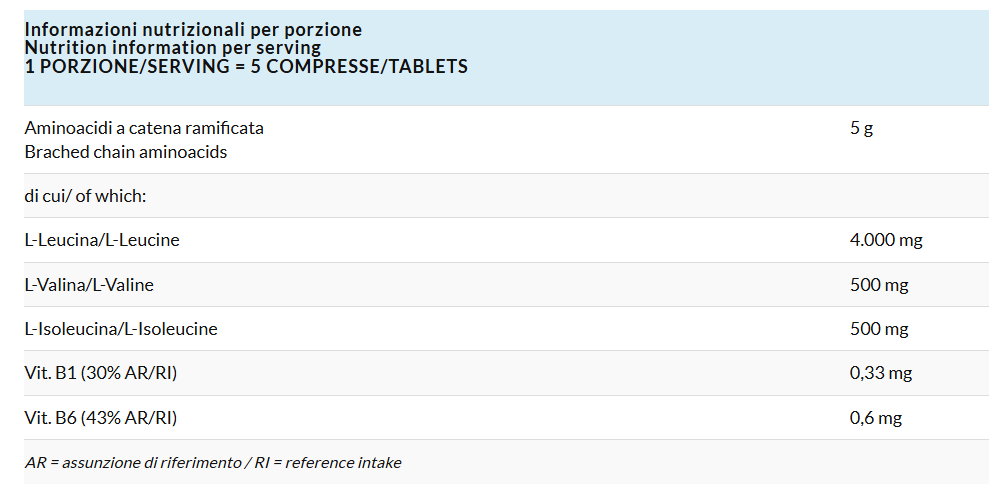This screenshot has width=995, height=493.
Task: Click the "1 PORZIONE/SERVING = 5 COMPRESSE/TABLETS" text
Action: click(x=246, y=67)
